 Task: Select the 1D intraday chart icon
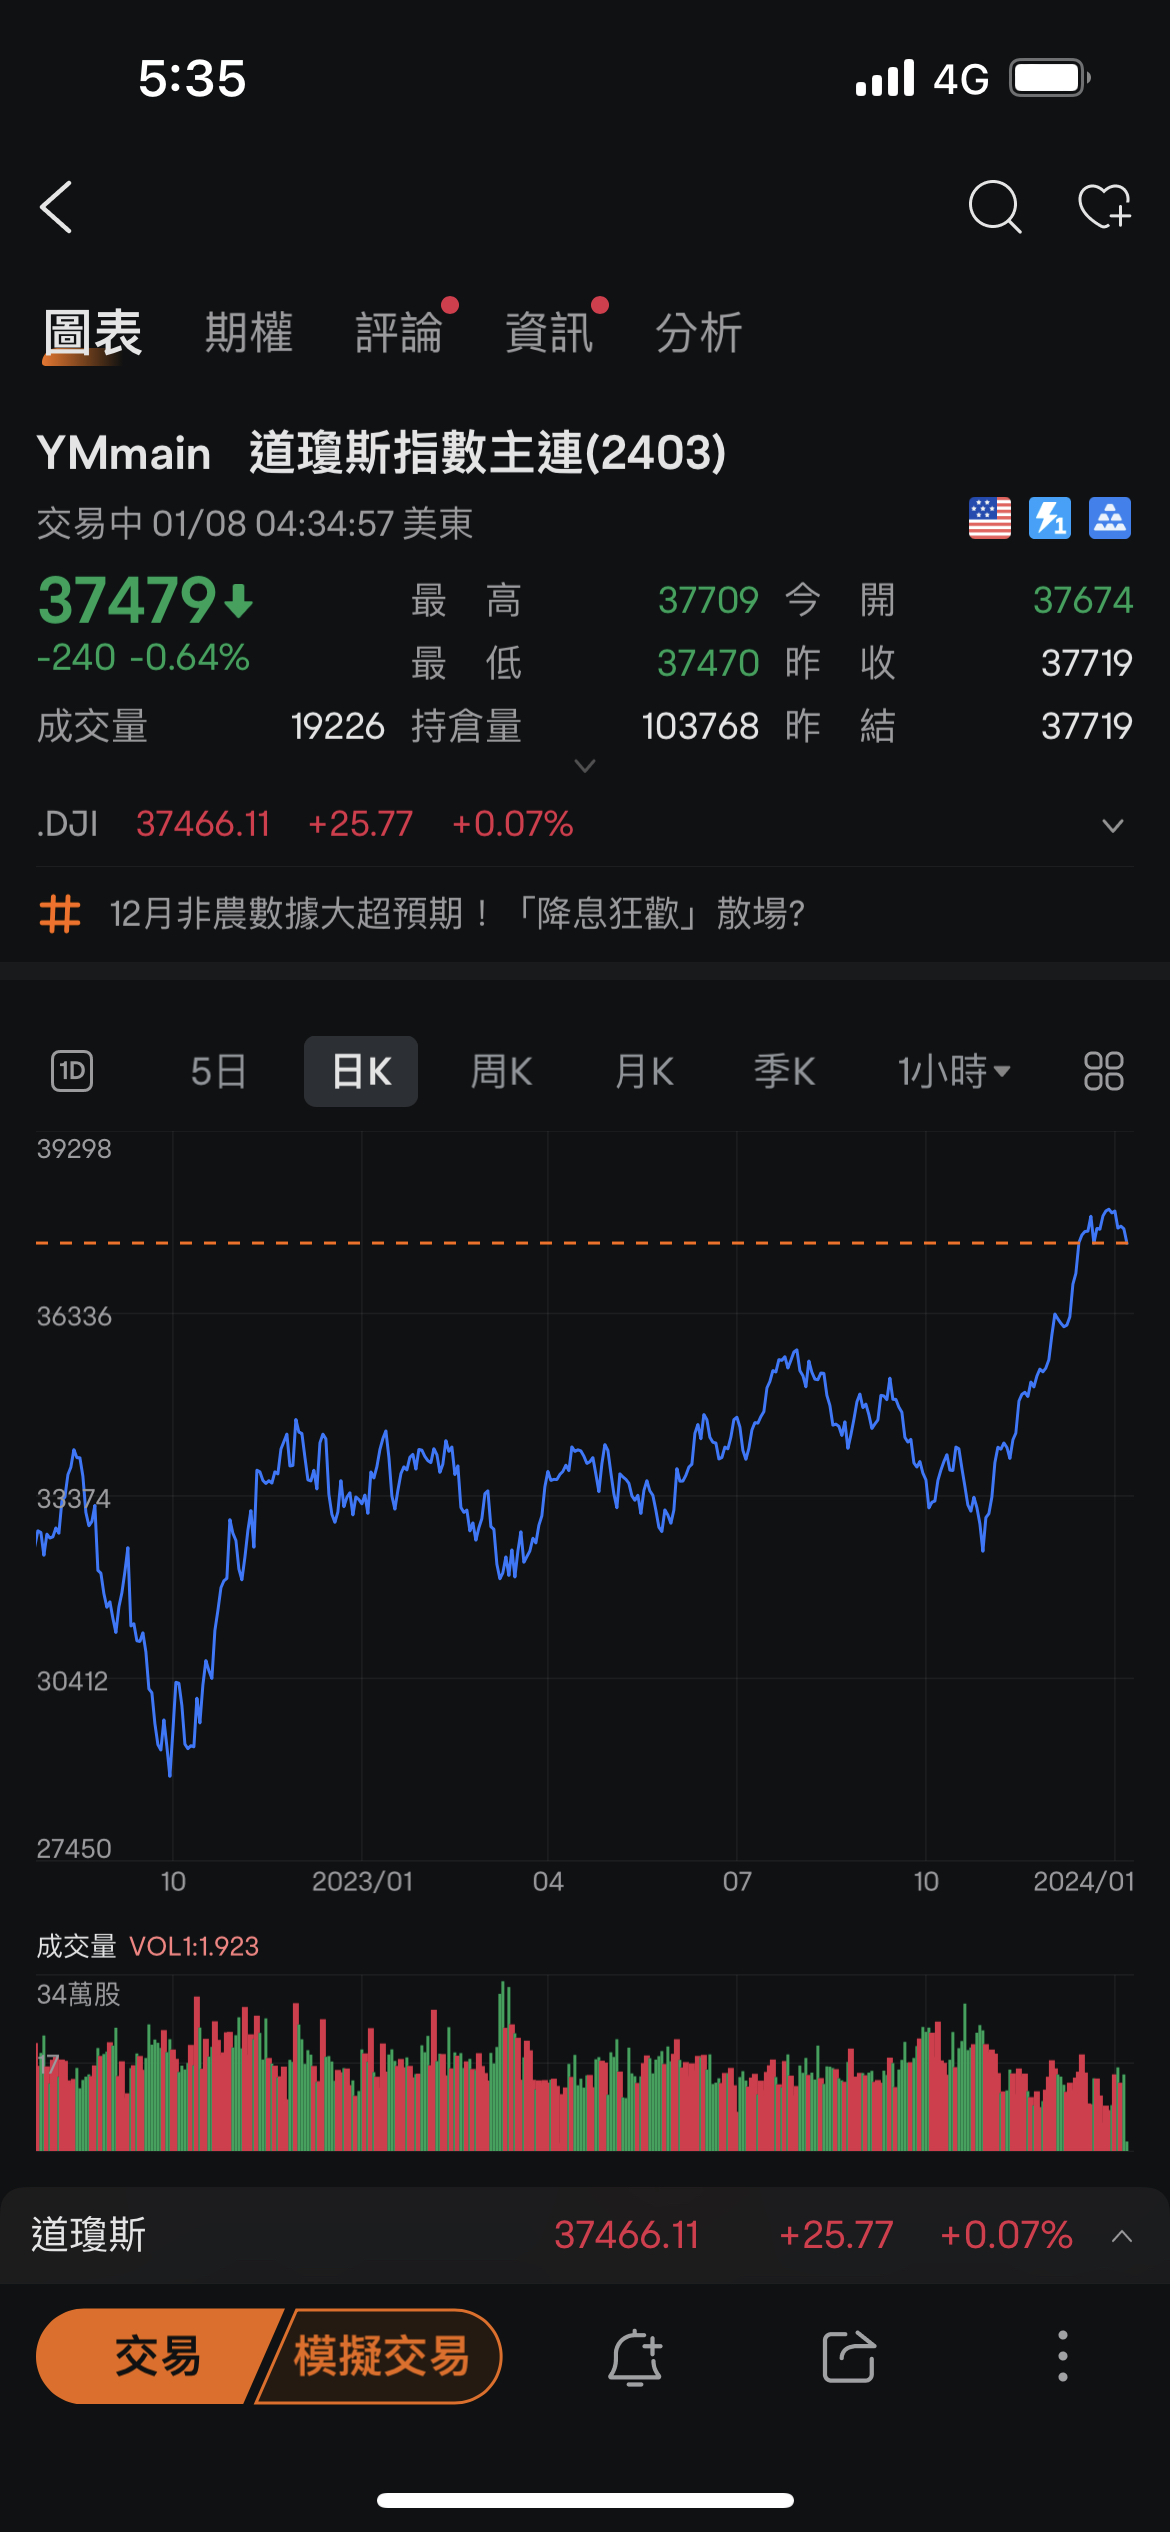point(72,1071)
